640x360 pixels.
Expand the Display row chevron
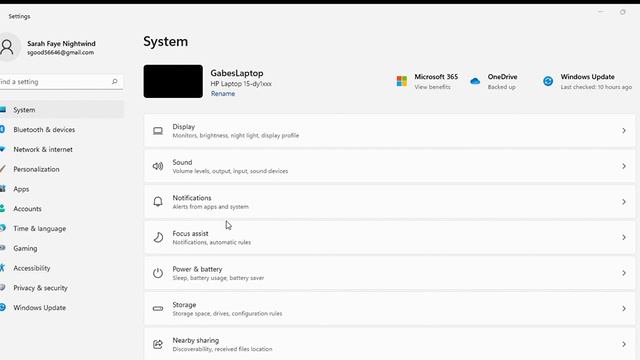[x=624, y=131]
